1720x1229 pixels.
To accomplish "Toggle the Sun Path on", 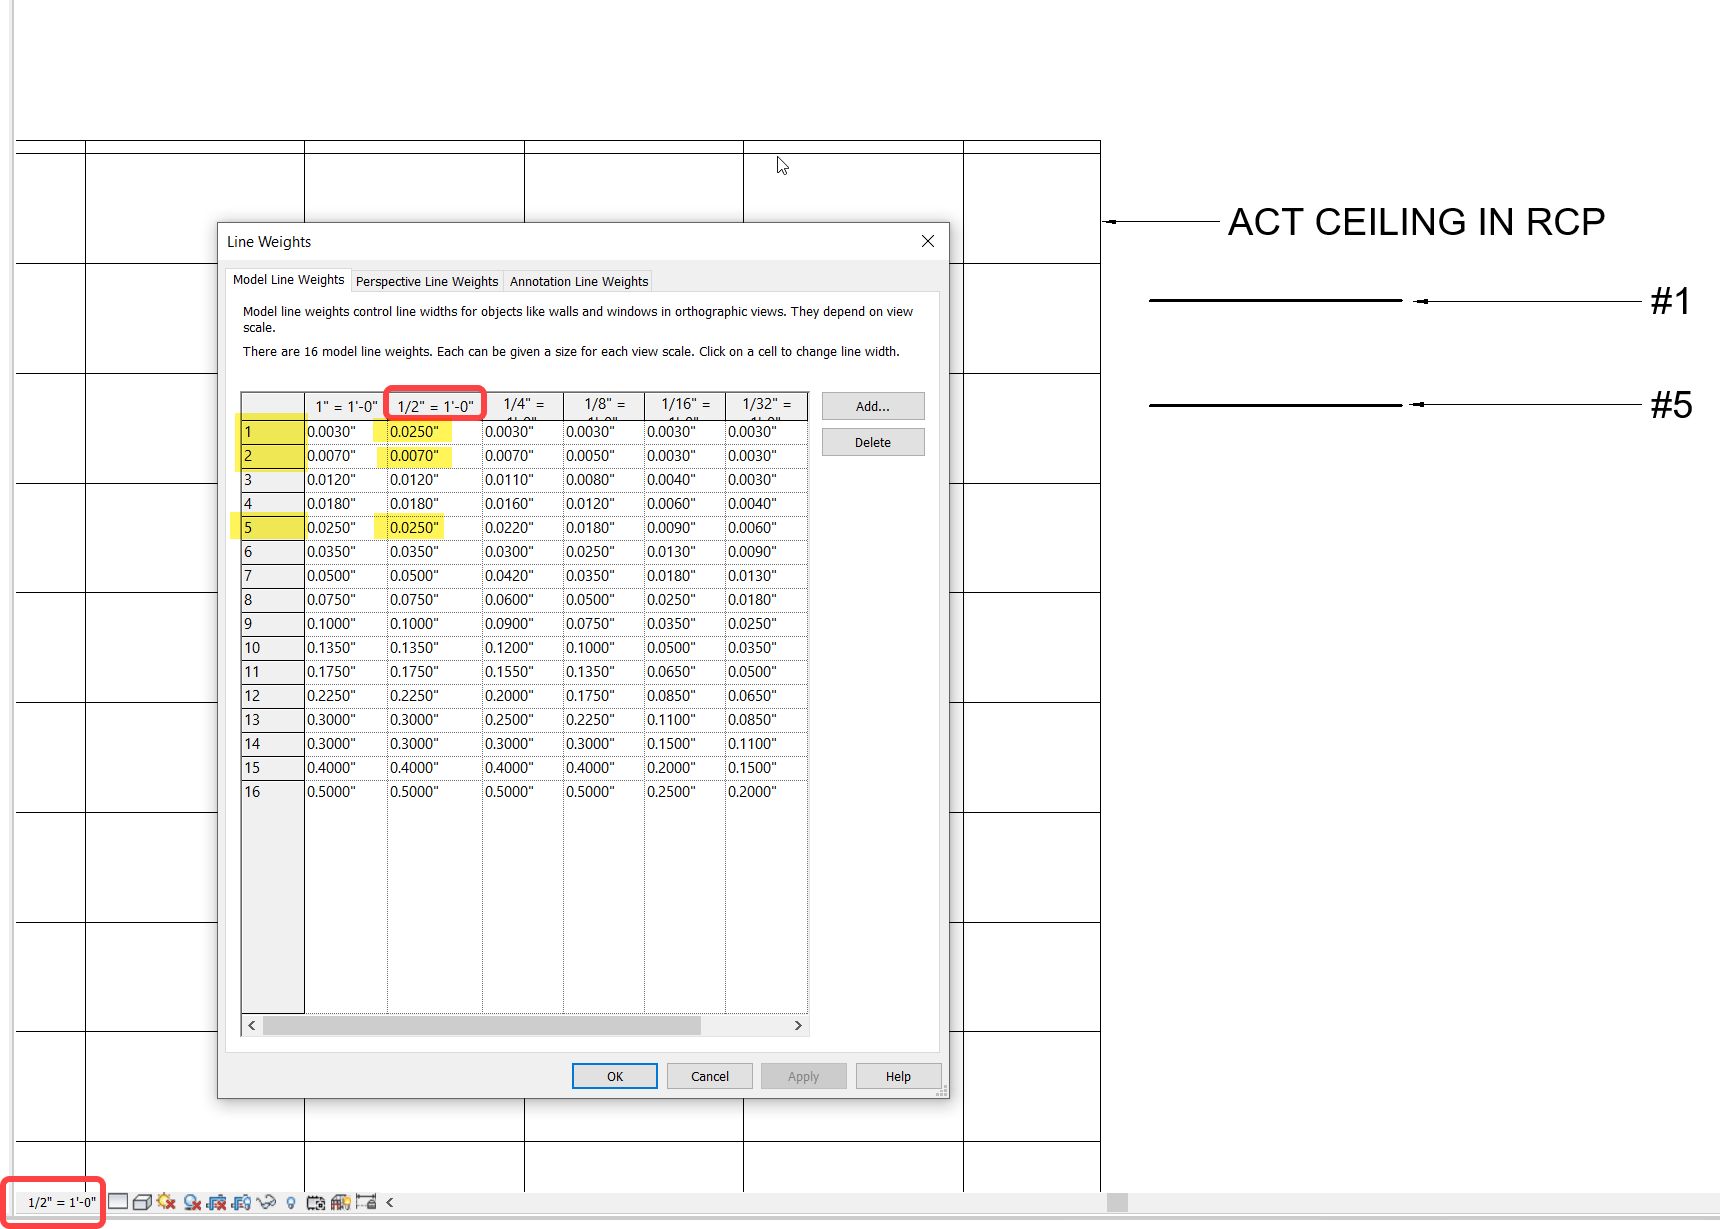I will pyautogui.click(x=165, y=1202).
